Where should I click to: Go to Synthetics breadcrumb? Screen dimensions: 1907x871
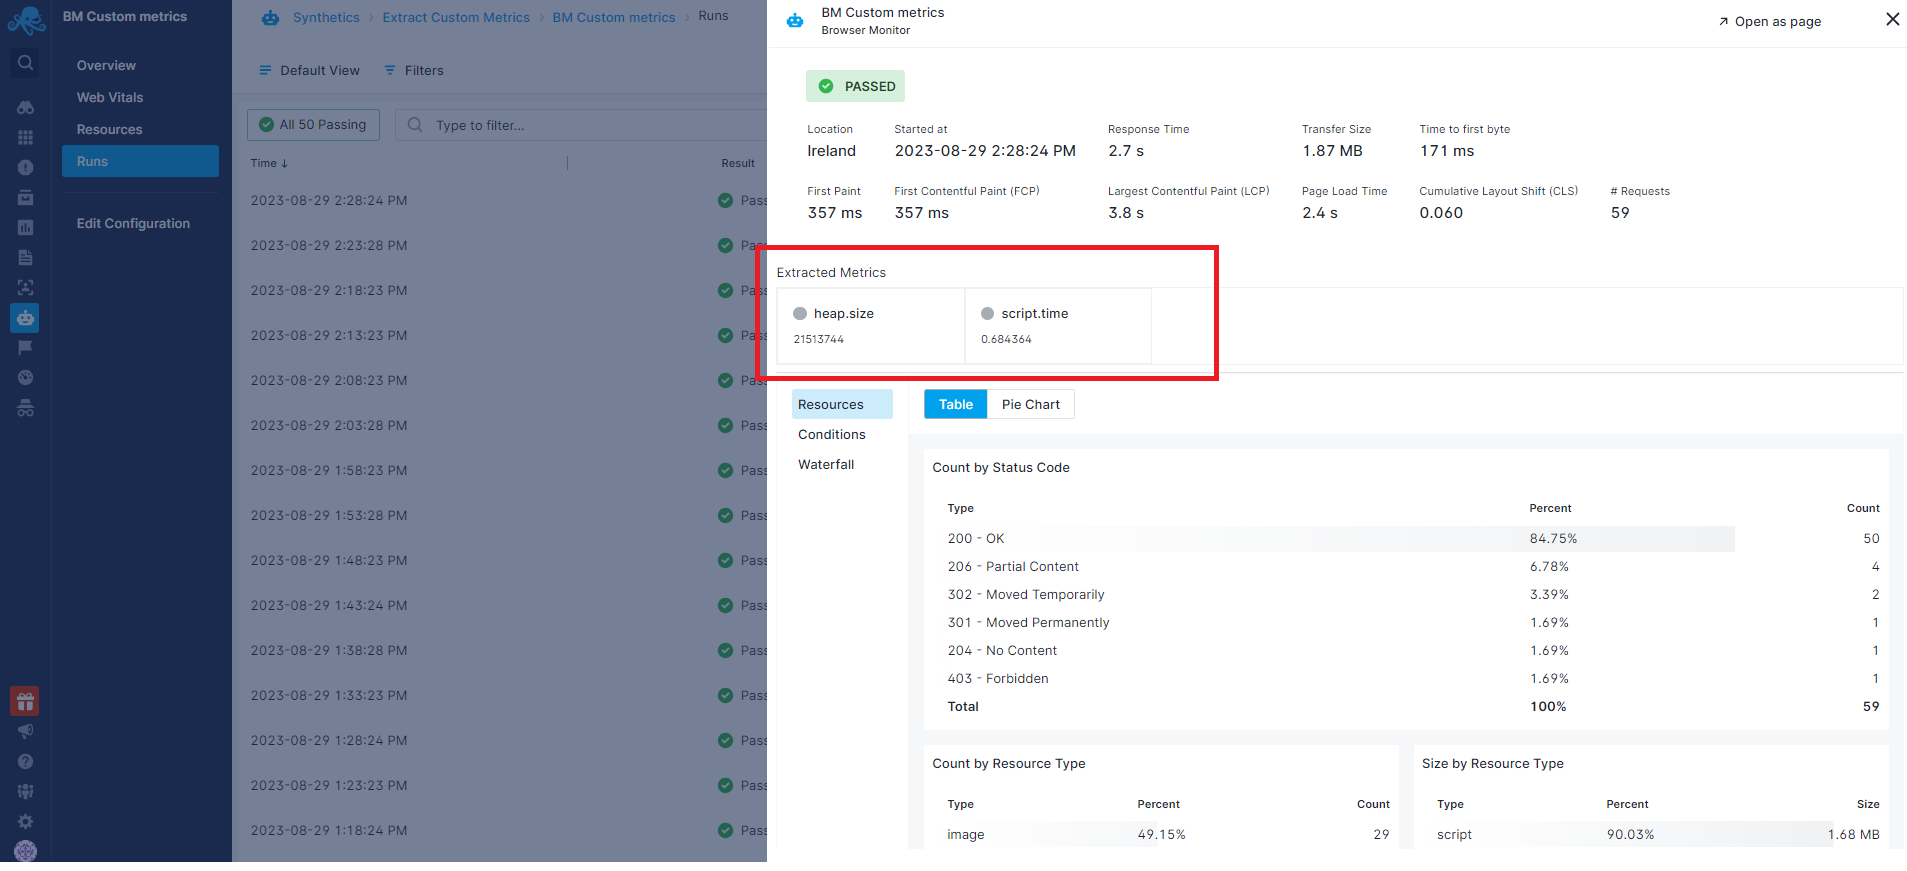(x=326, y=17)
